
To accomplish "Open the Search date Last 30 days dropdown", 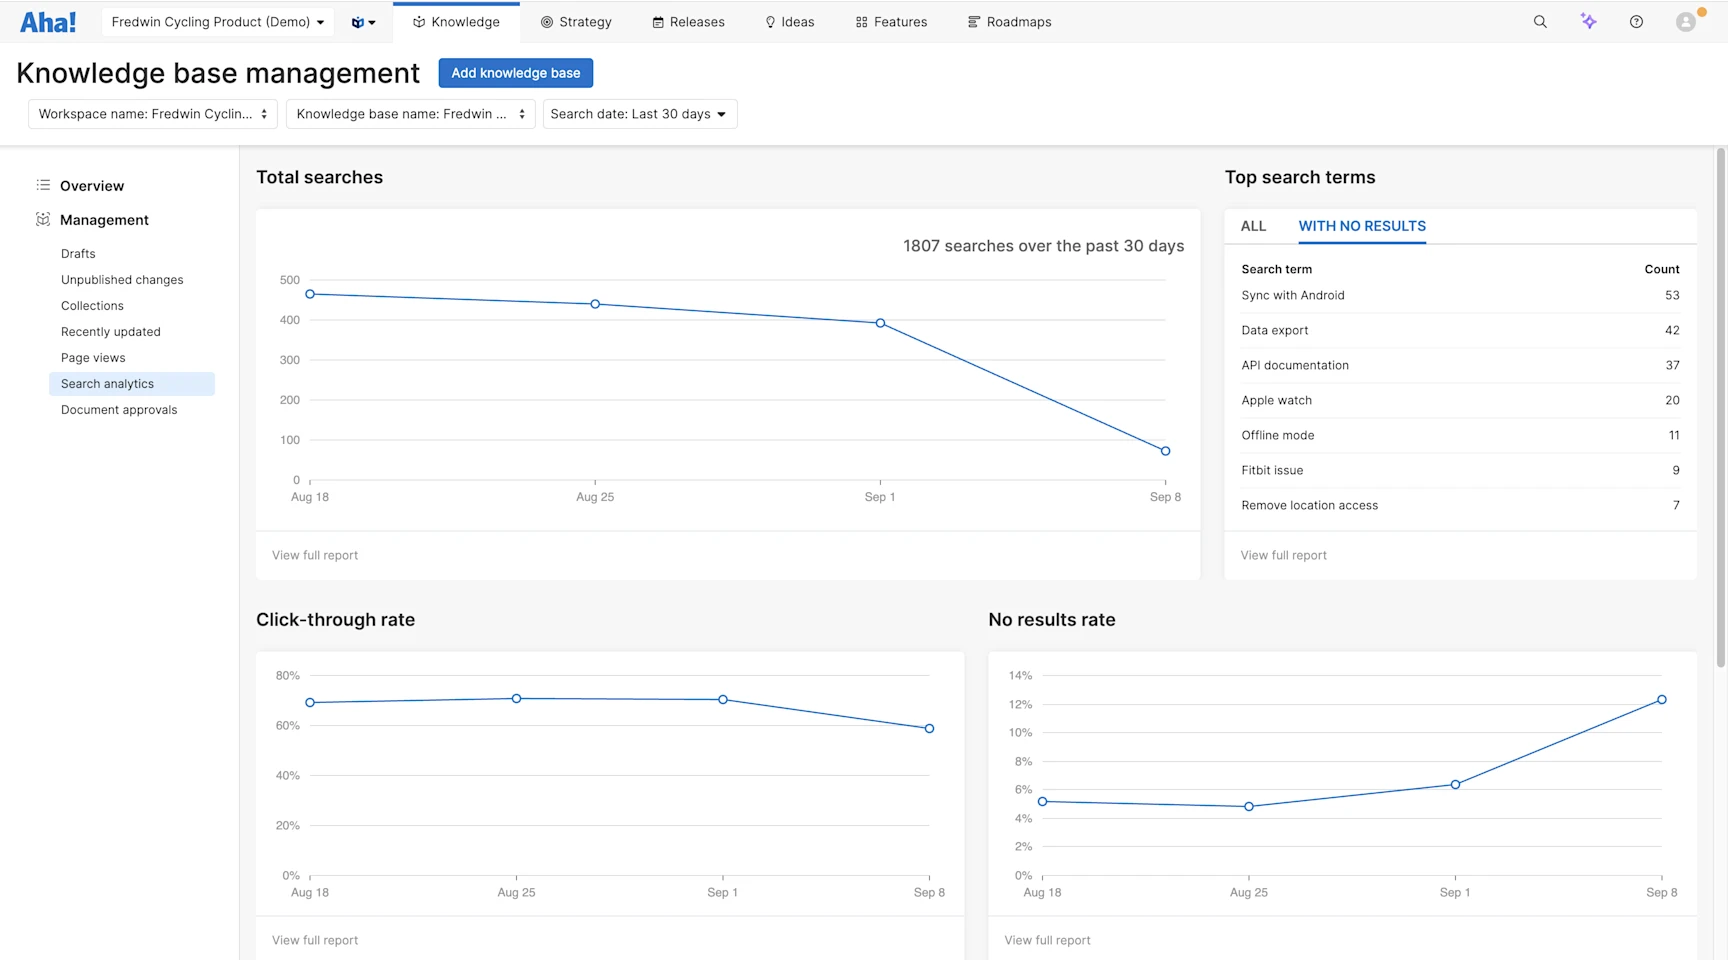I will pos(639,113).
